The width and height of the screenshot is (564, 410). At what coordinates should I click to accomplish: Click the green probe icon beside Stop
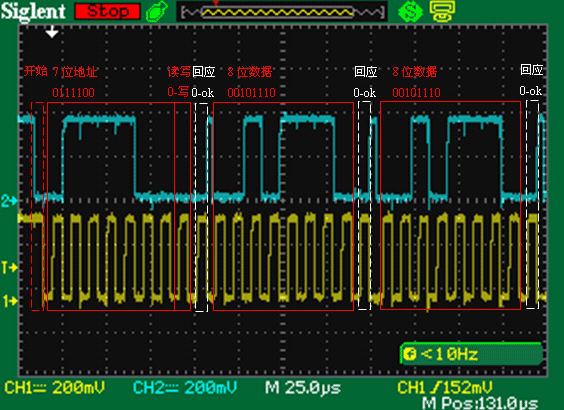coord(157,12)
